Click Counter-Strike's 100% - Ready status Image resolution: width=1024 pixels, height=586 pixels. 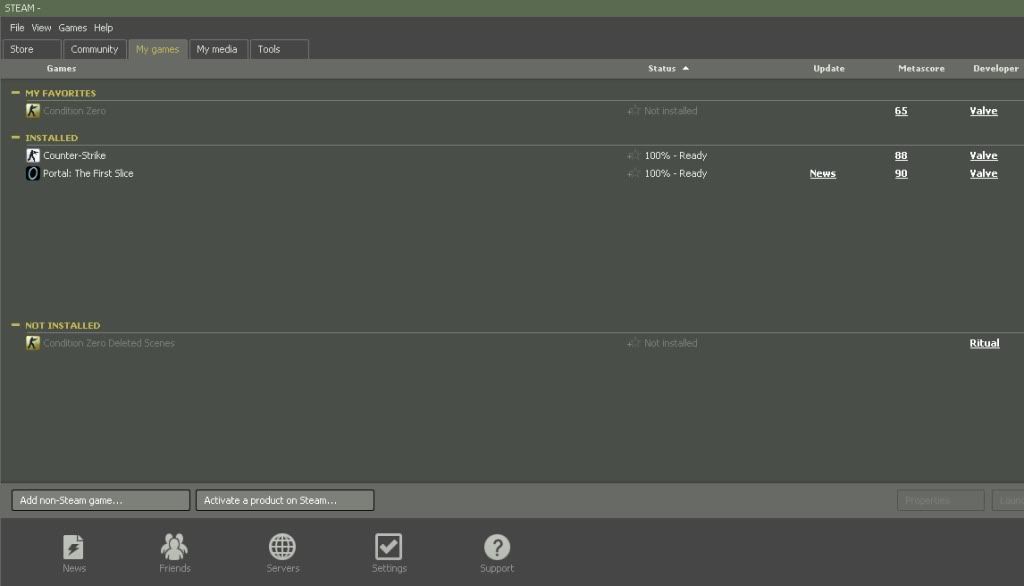click(676, 155)
